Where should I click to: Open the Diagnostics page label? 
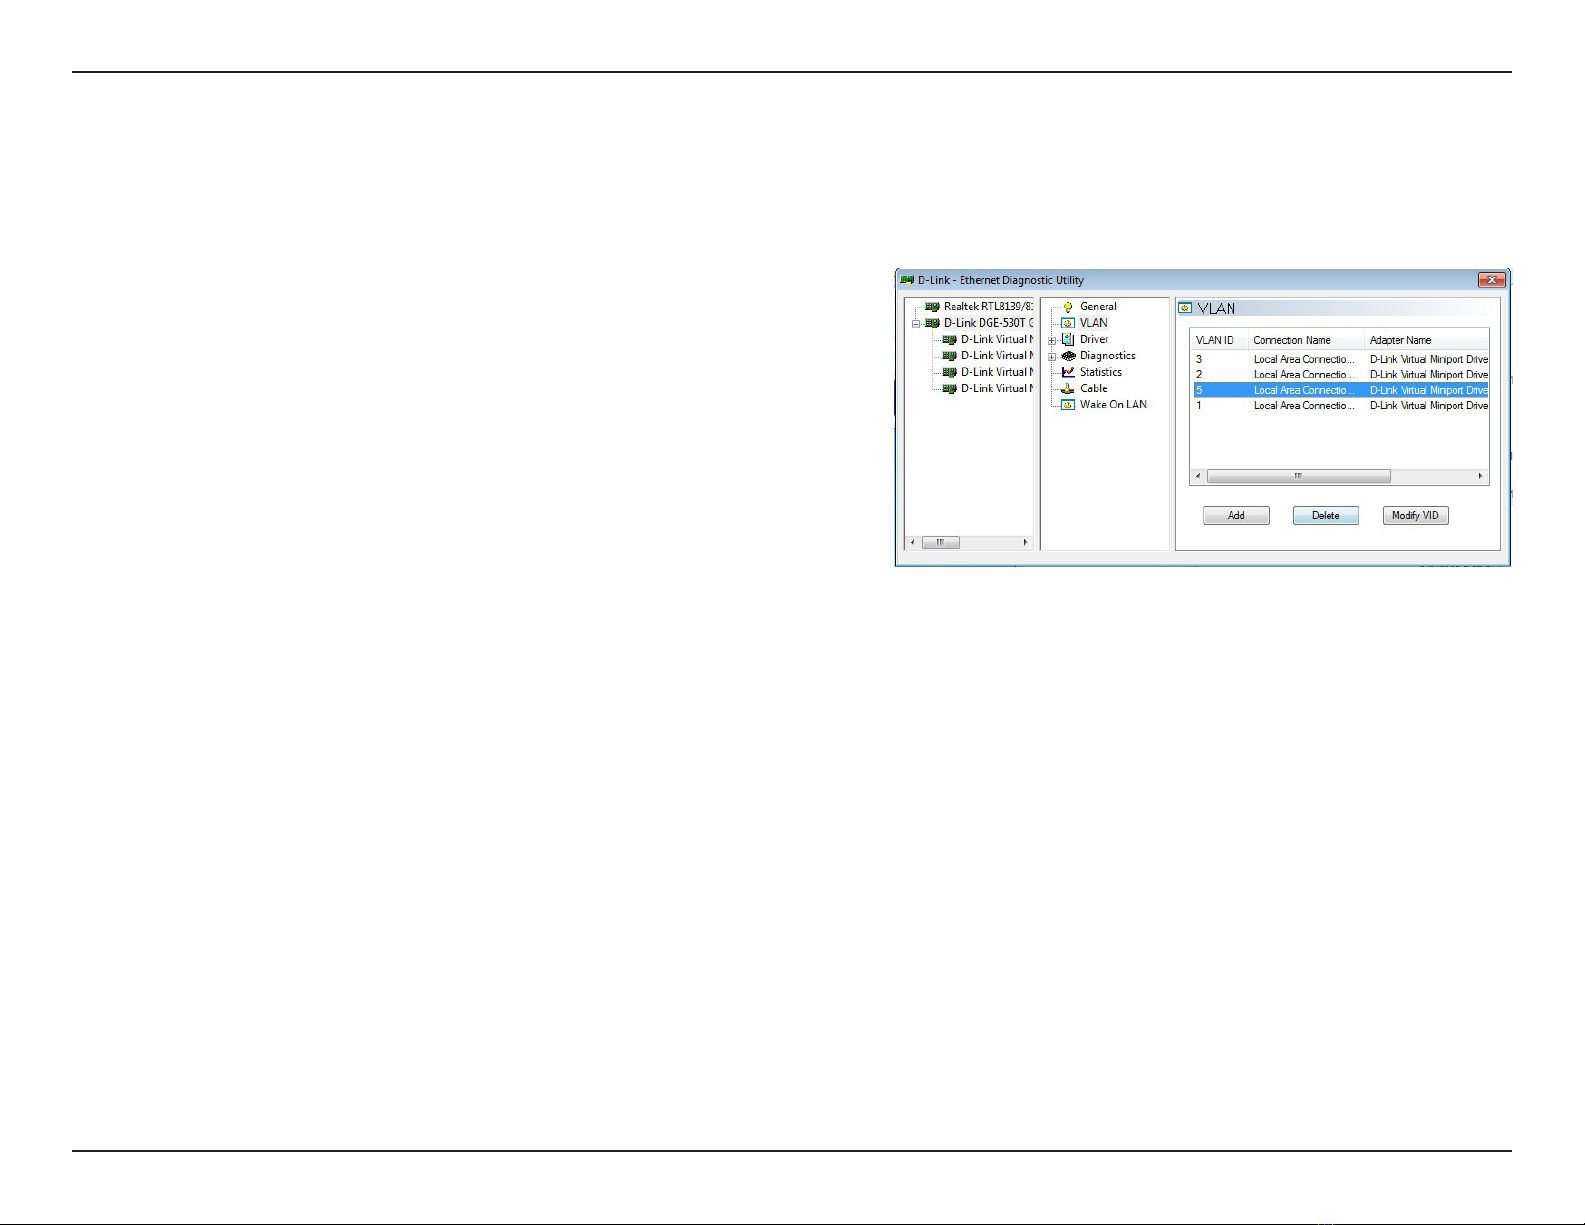click(x=1107, y=356)
